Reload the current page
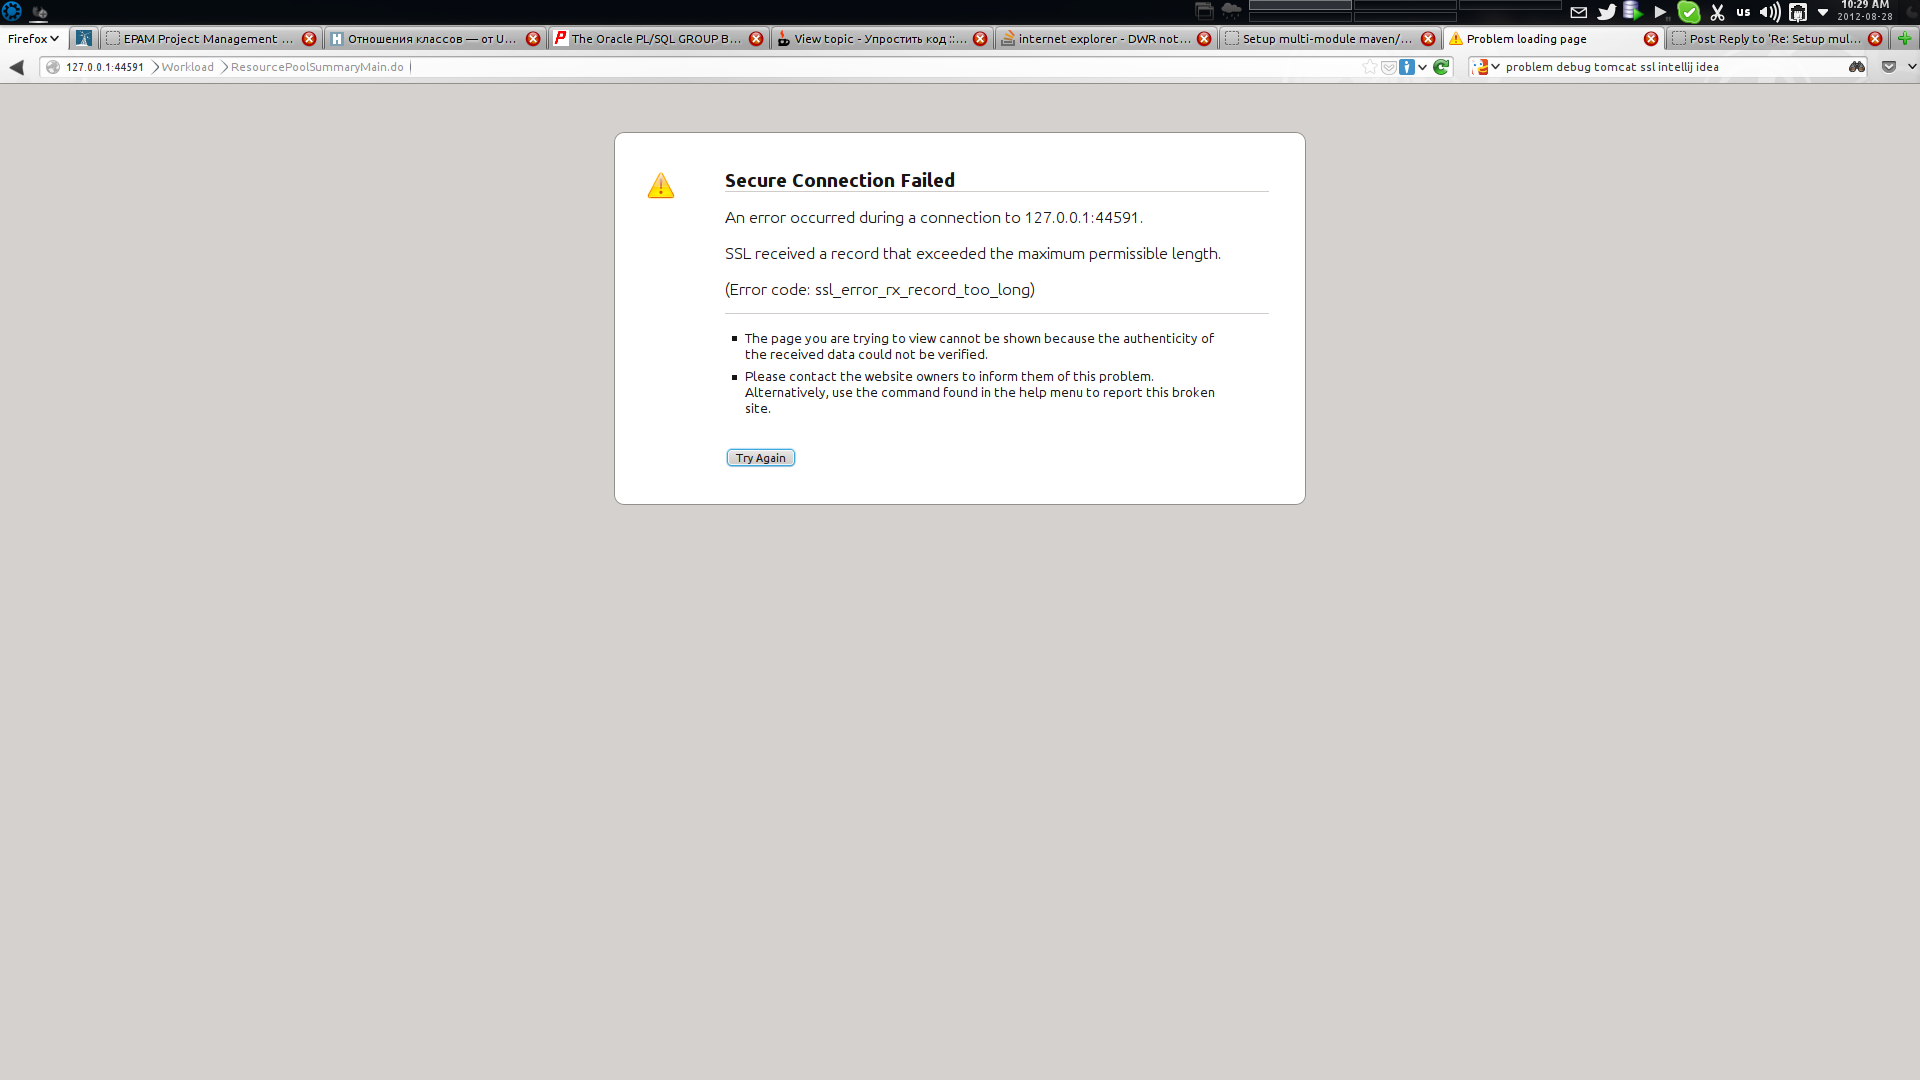This screenshot has width=1920, height=1080. (1442, 67)
